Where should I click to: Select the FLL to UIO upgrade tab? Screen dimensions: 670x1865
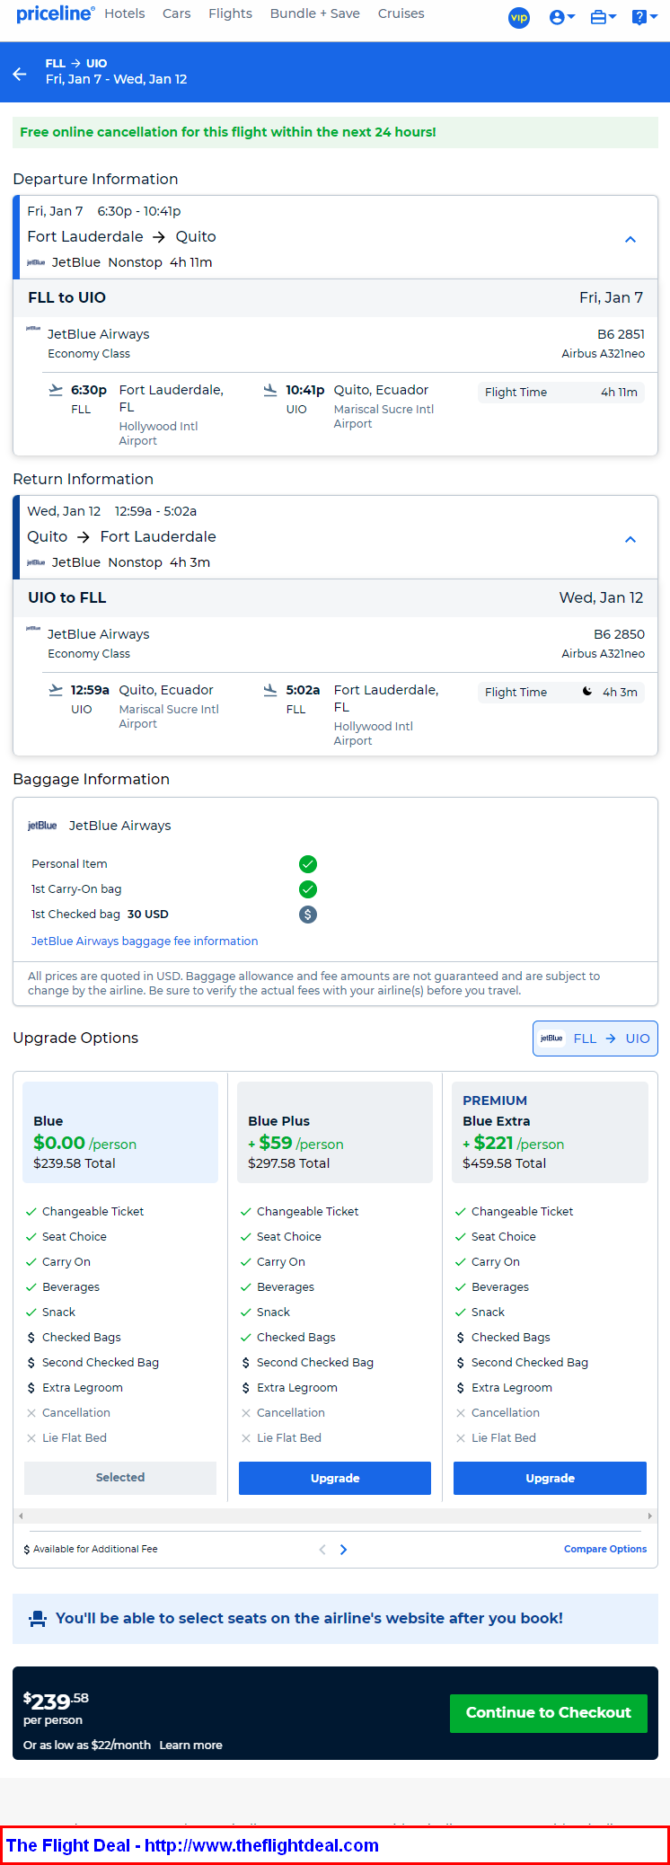click(x=595, y=1038)
